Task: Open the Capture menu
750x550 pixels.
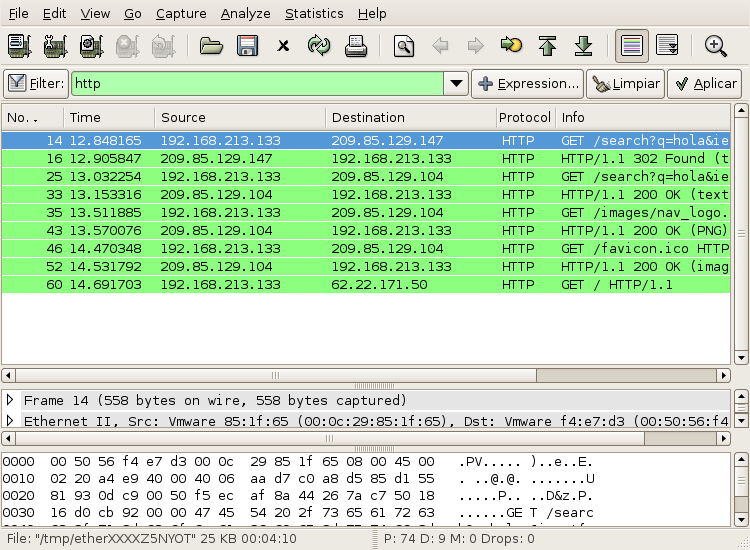Action: coord(181,13)
